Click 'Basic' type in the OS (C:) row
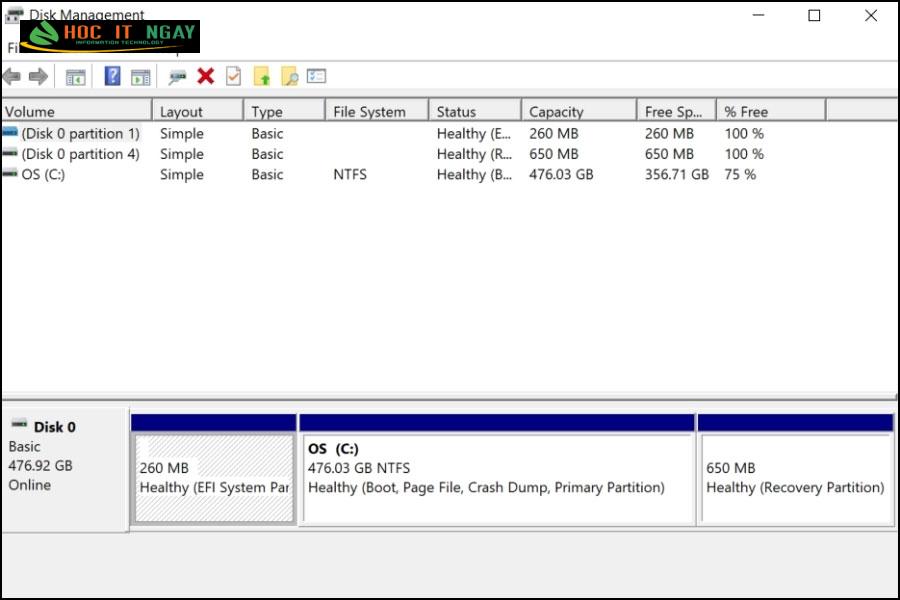Screen dimensions: 900x600 (x=267, y=175)
